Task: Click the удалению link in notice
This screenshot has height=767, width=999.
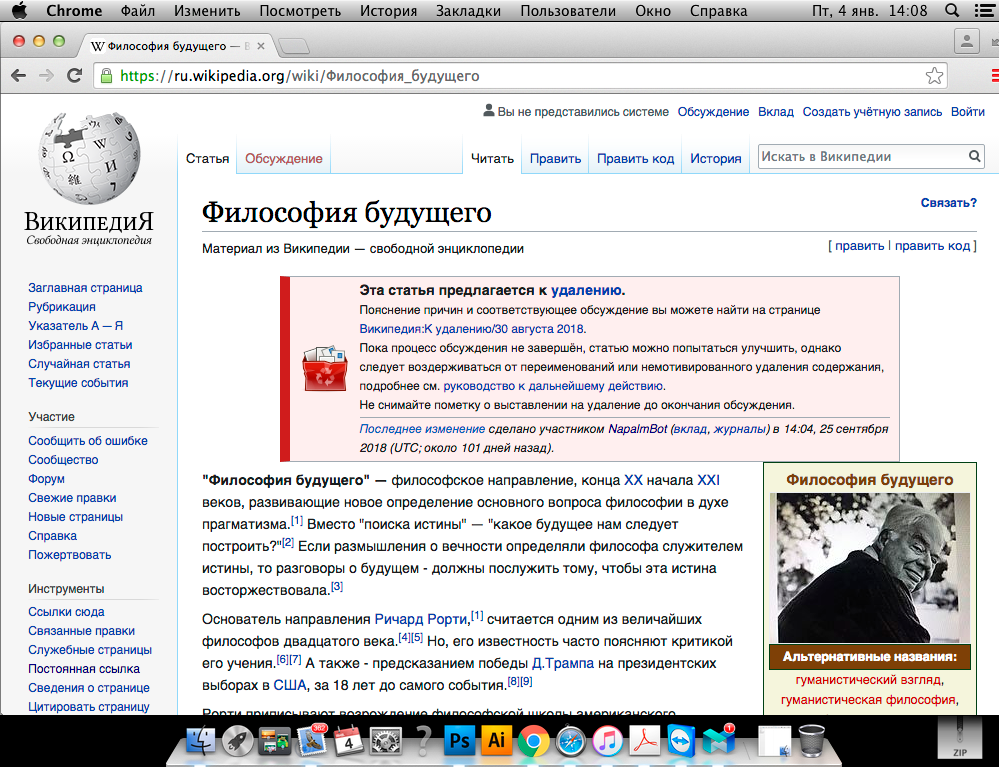Action: coord(586,290)
